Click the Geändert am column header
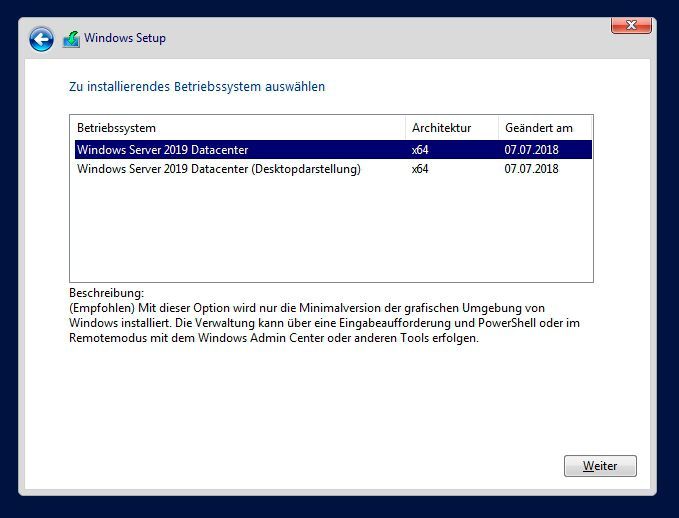Image resolution: width=679 pixels, height=518 pixels. 545,128
